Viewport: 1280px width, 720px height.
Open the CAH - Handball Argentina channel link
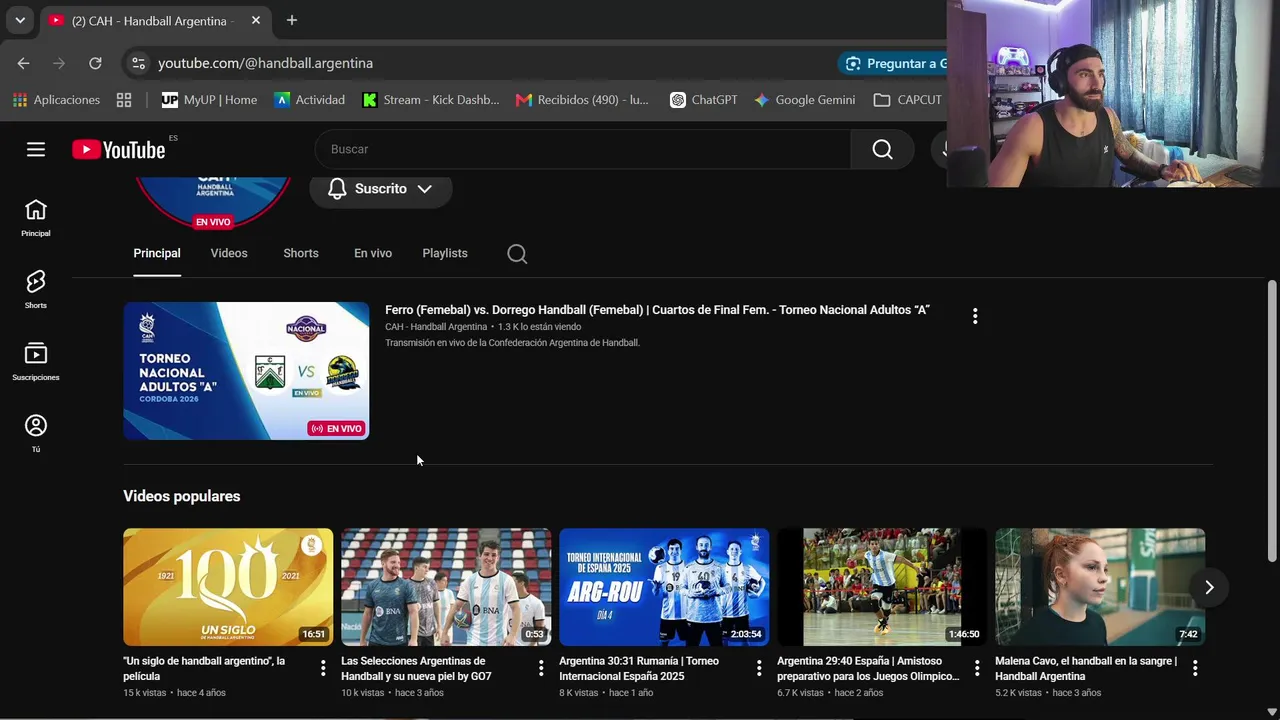click(x=436, y=327)
